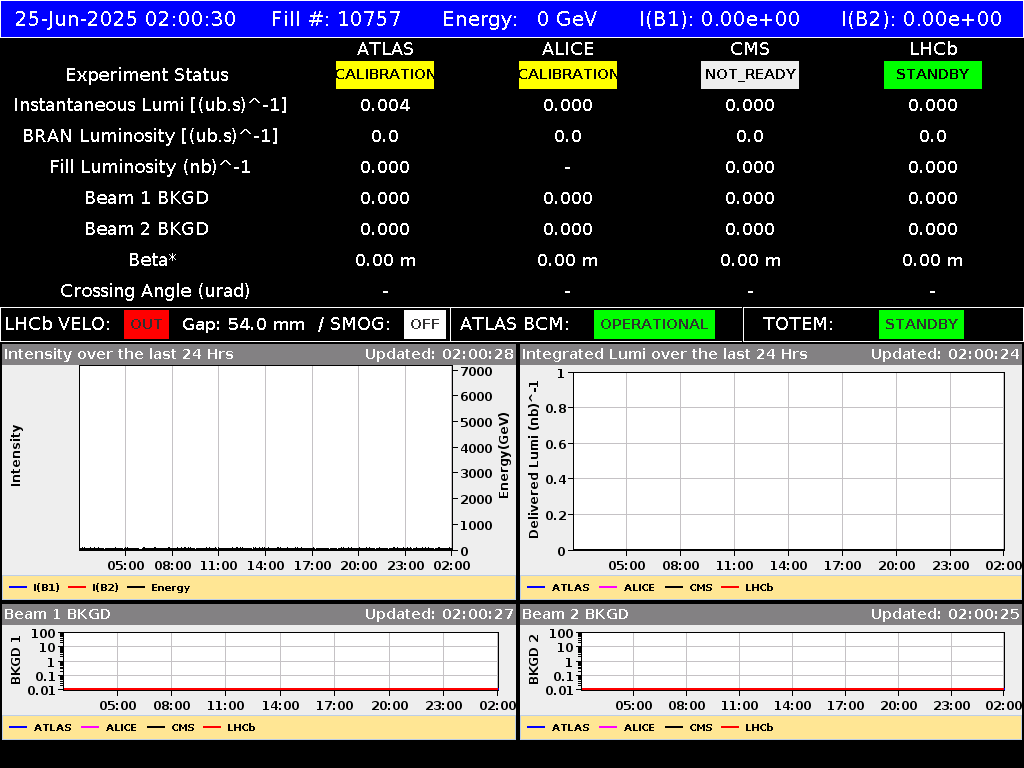Viewport: 1024px width, 768px height.
Task: Click the Beam 2 BKGD chart plot area
Action: click(x=792, y=661)
